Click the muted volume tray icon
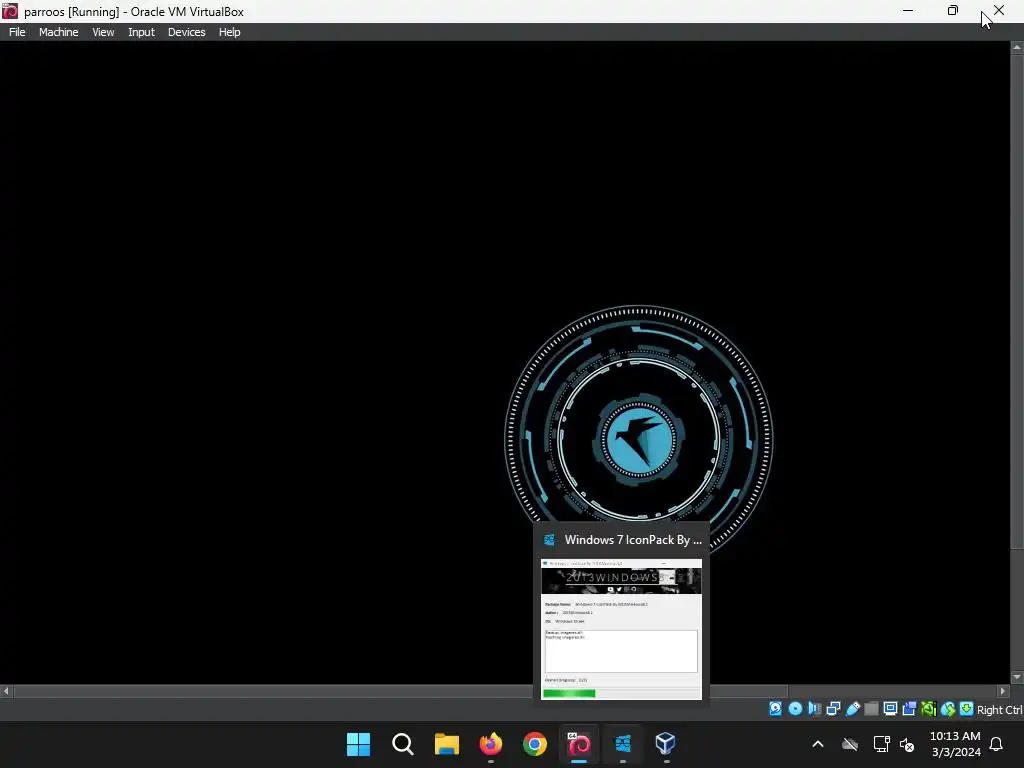 click(907, 744)
